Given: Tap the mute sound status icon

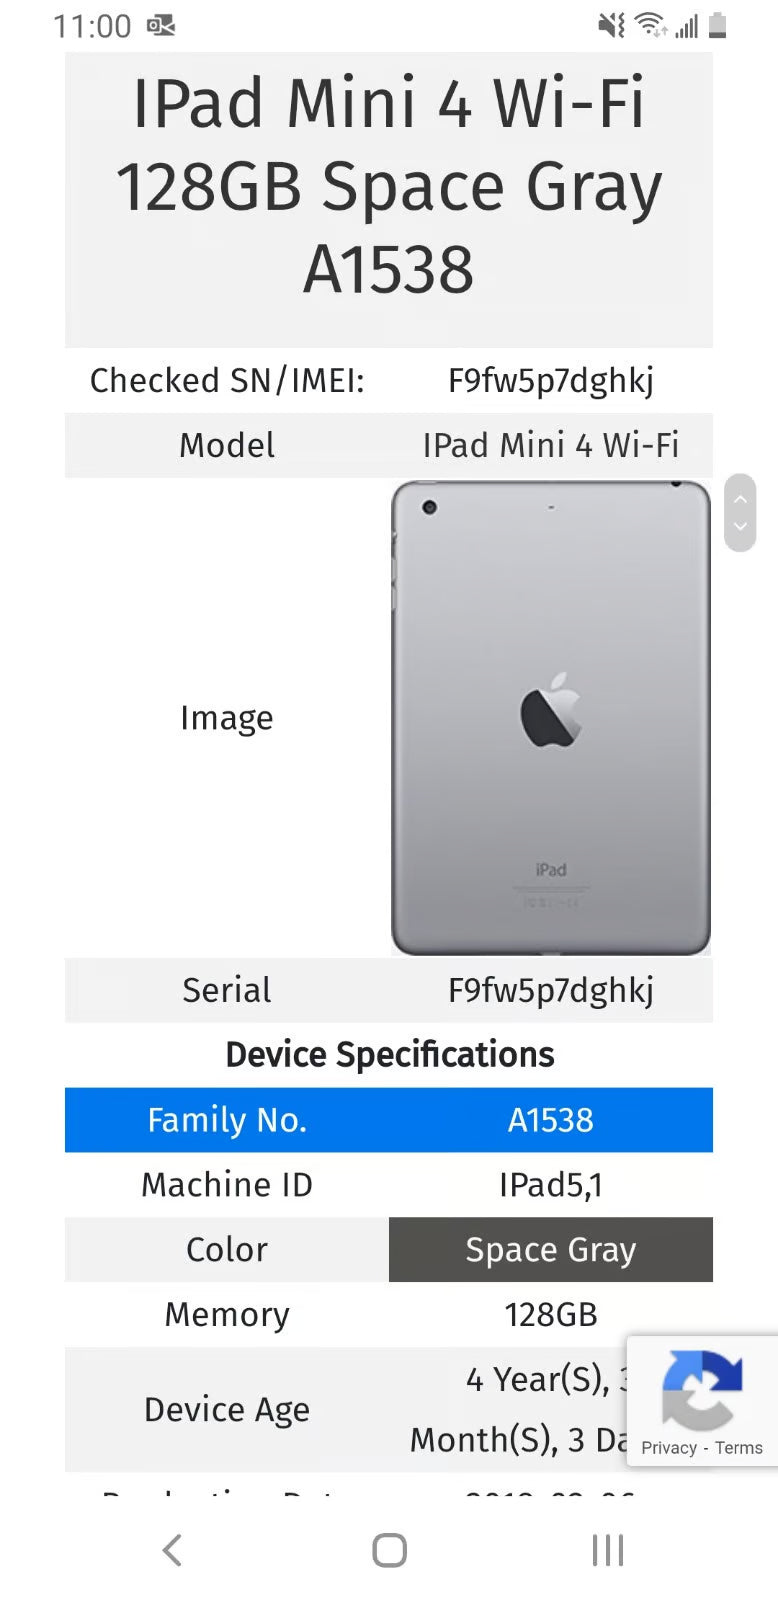Looking at the screenshot, I should pyautogui.click(x=610, y=24).
